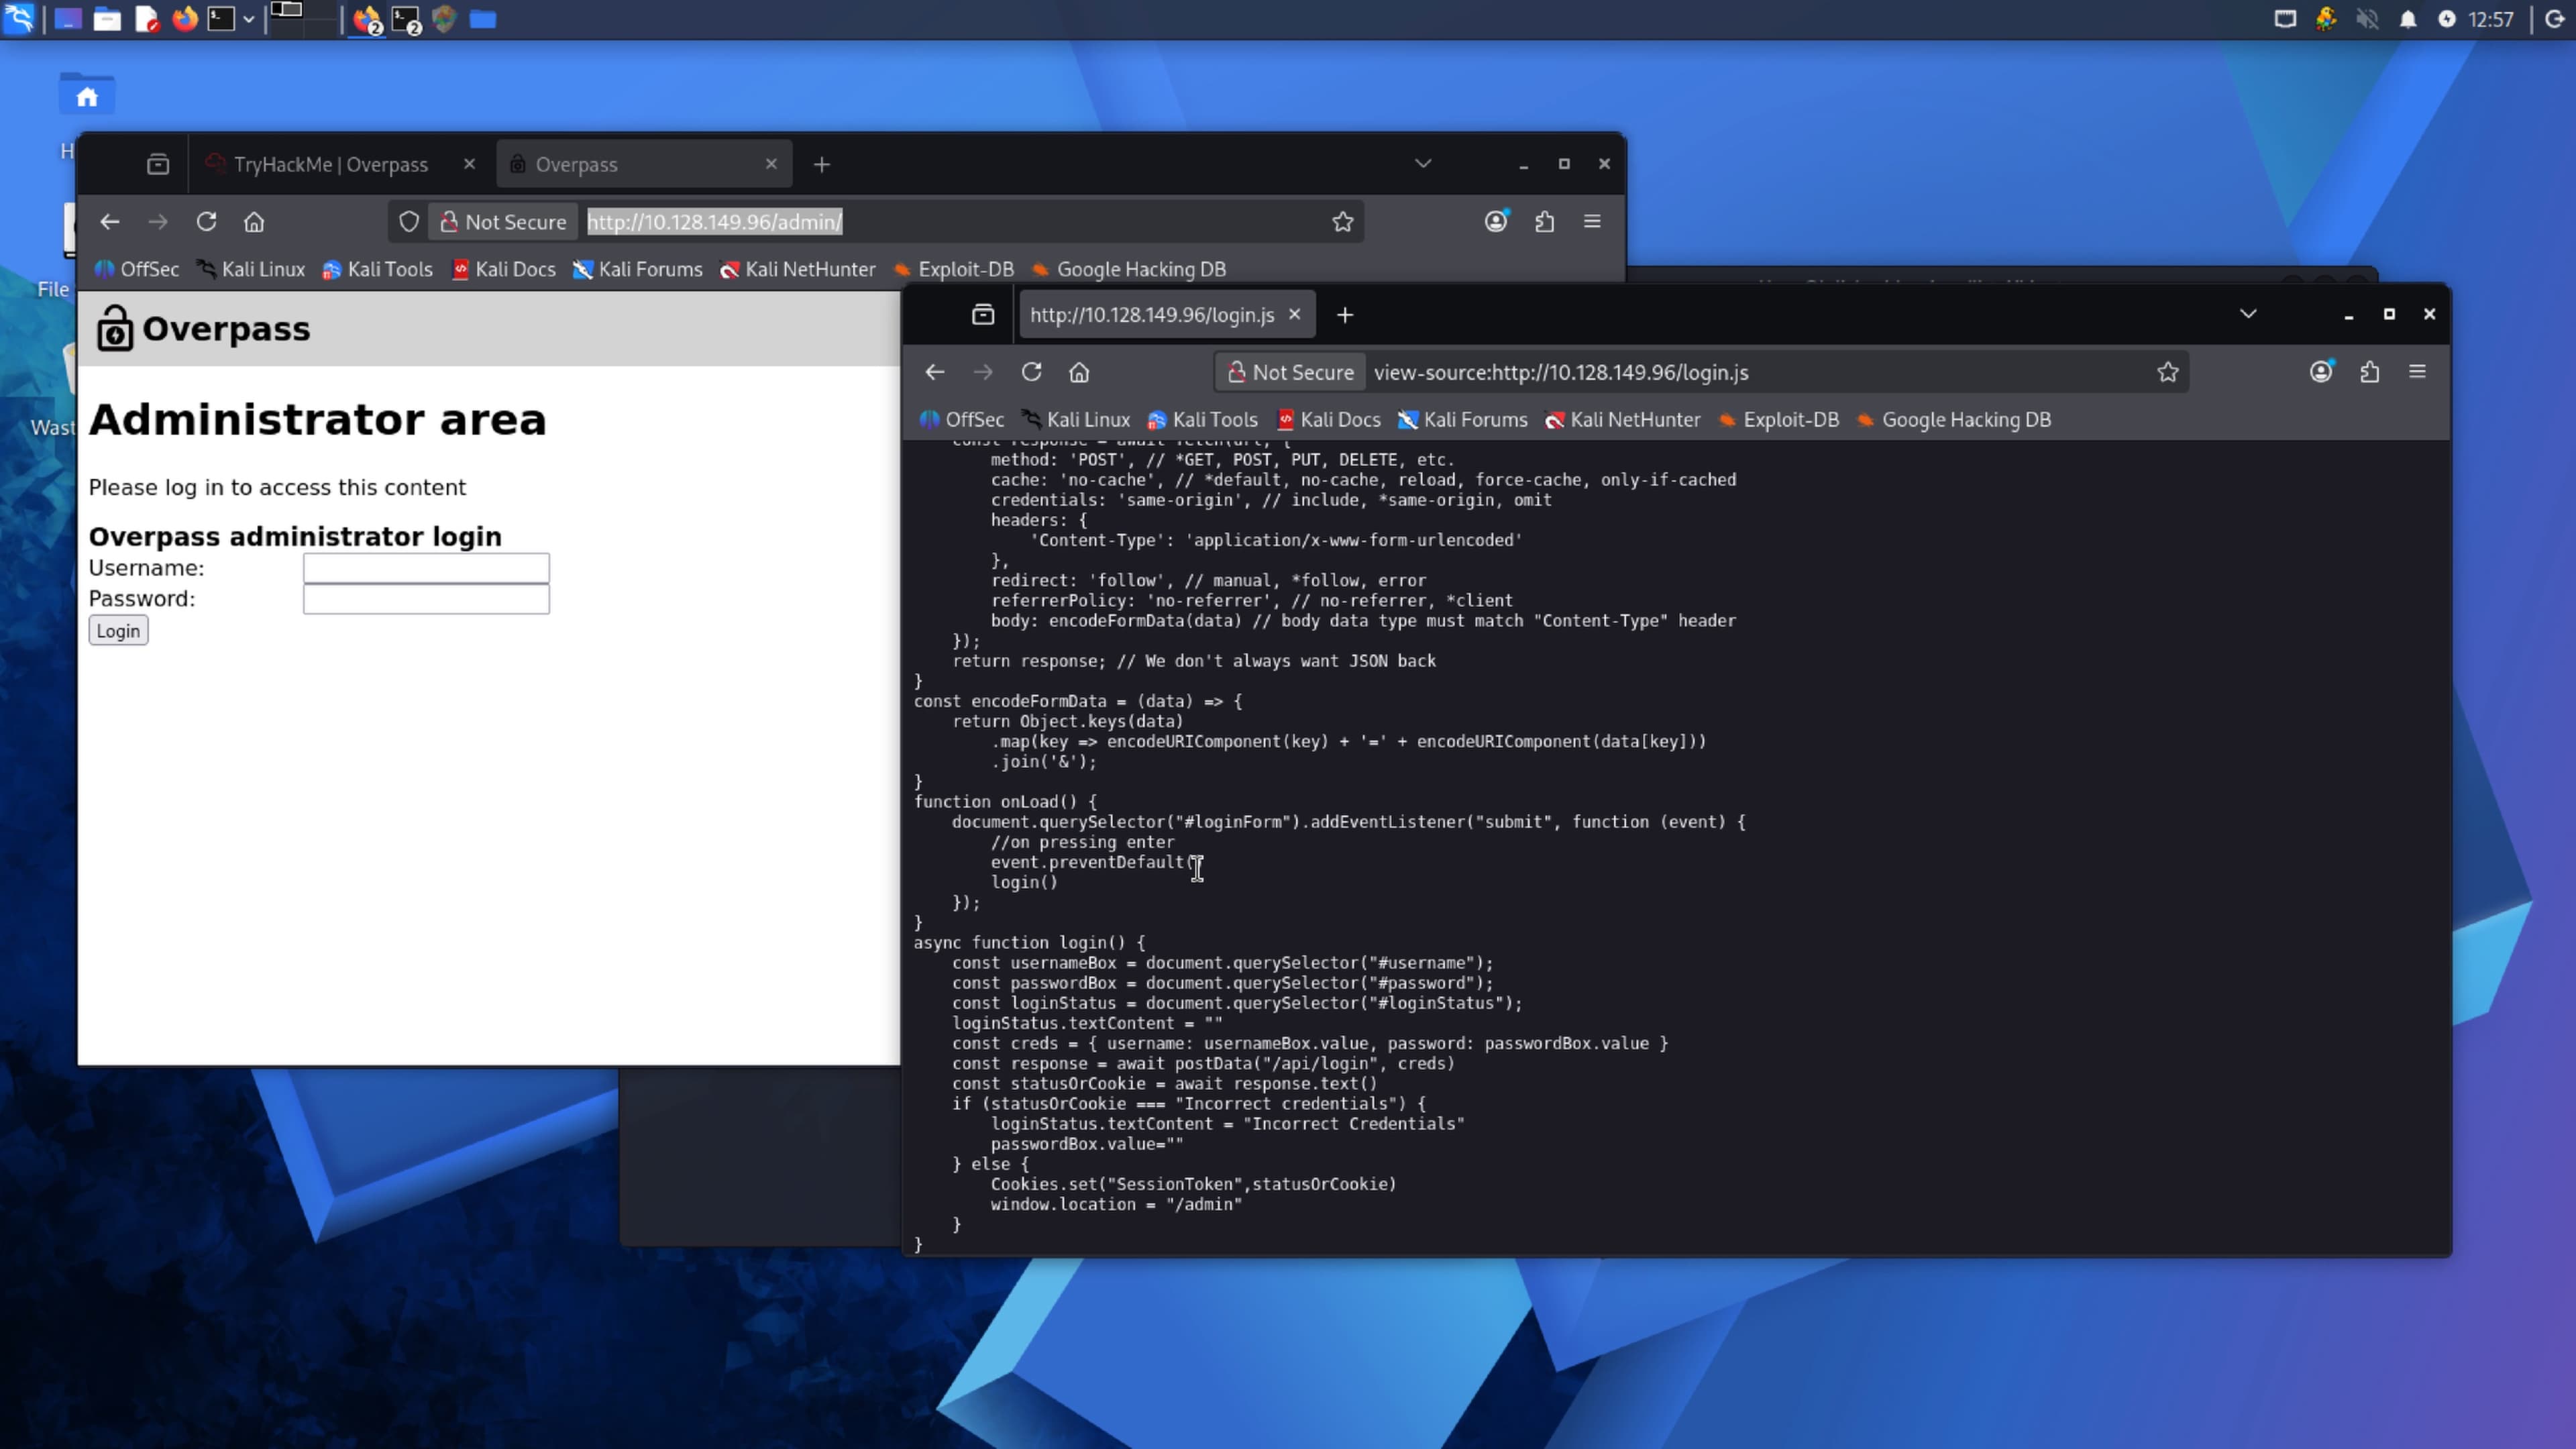Select the Overpass tab
This screenshot has width=2576, height=1449.
click(644, 164)
